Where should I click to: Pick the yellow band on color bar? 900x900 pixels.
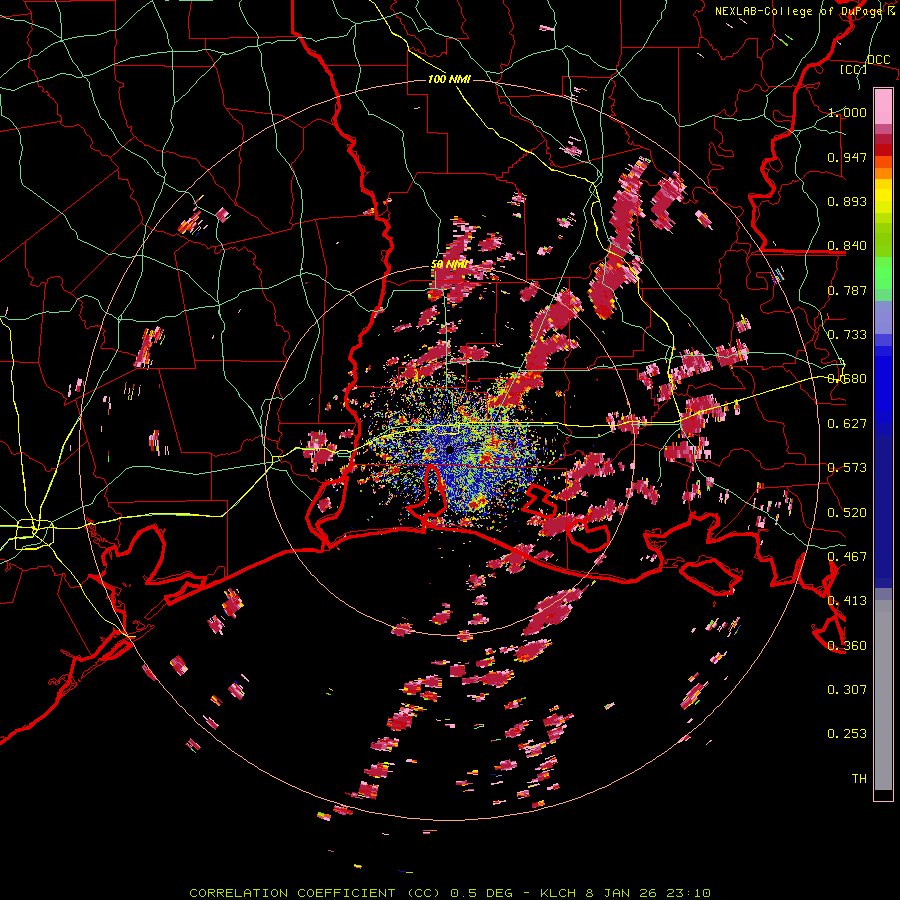pos(883,197)
